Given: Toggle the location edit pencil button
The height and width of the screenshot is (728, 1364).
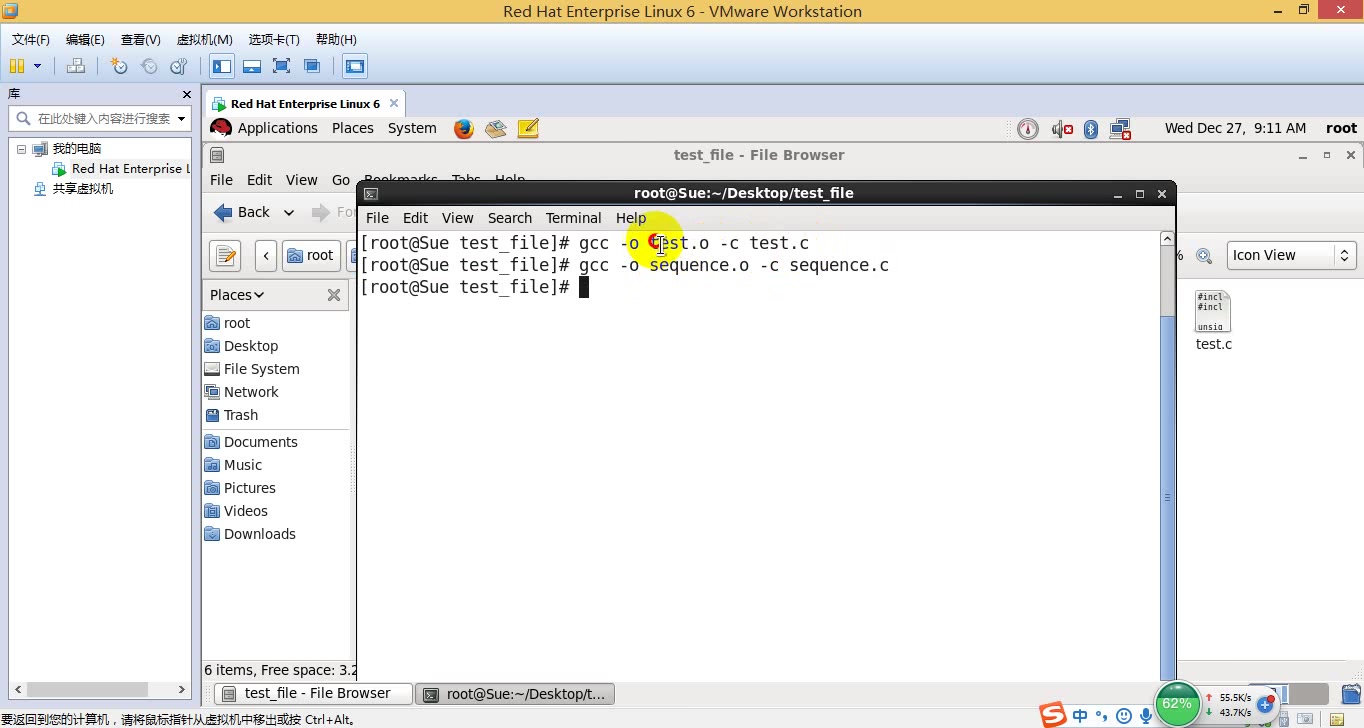Looking at the screenshot, I should [x=226, y=256].
